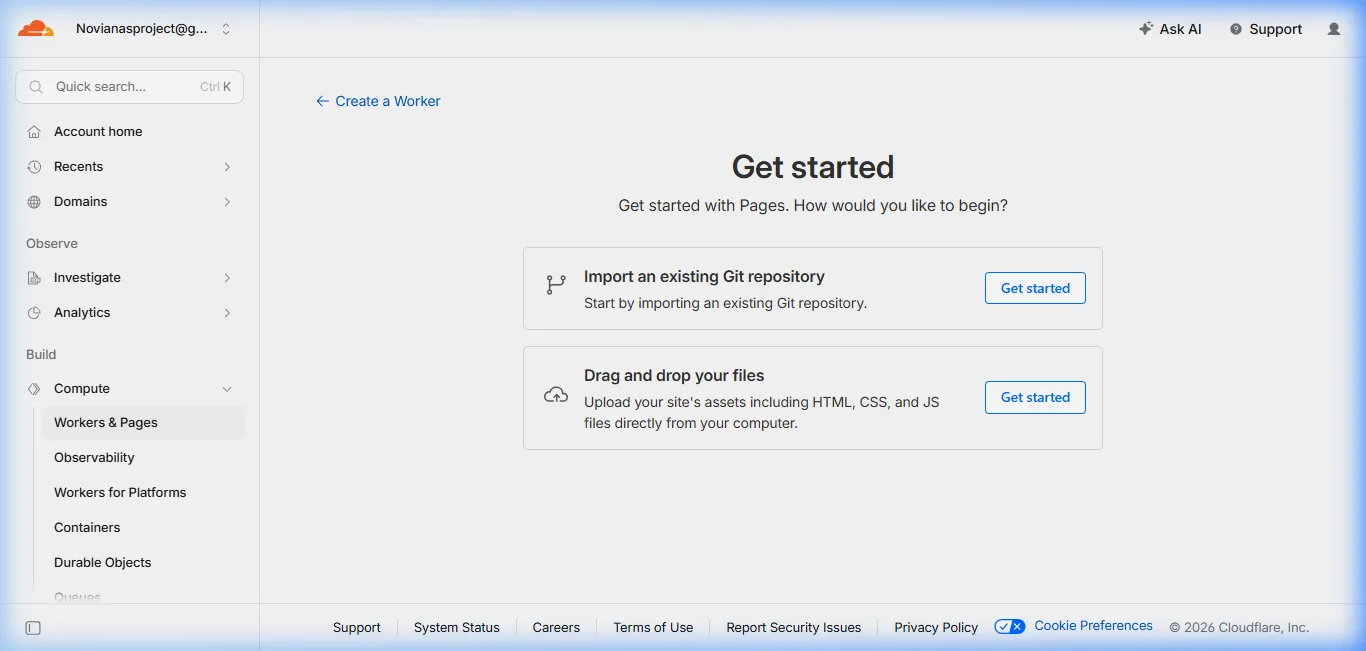Click the Git branch icon

(556, 285)
